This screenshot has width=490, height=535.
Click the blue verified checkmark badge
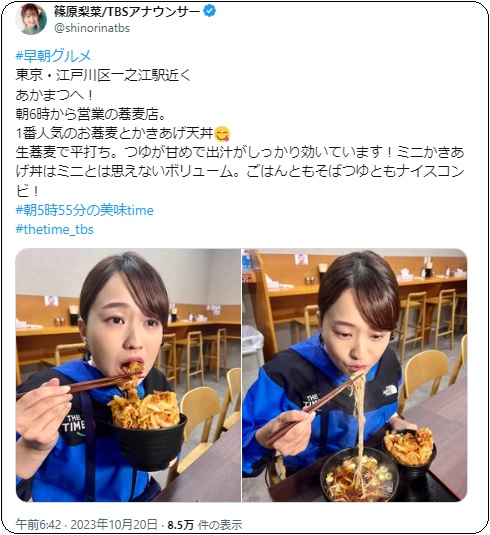[209, 11]
